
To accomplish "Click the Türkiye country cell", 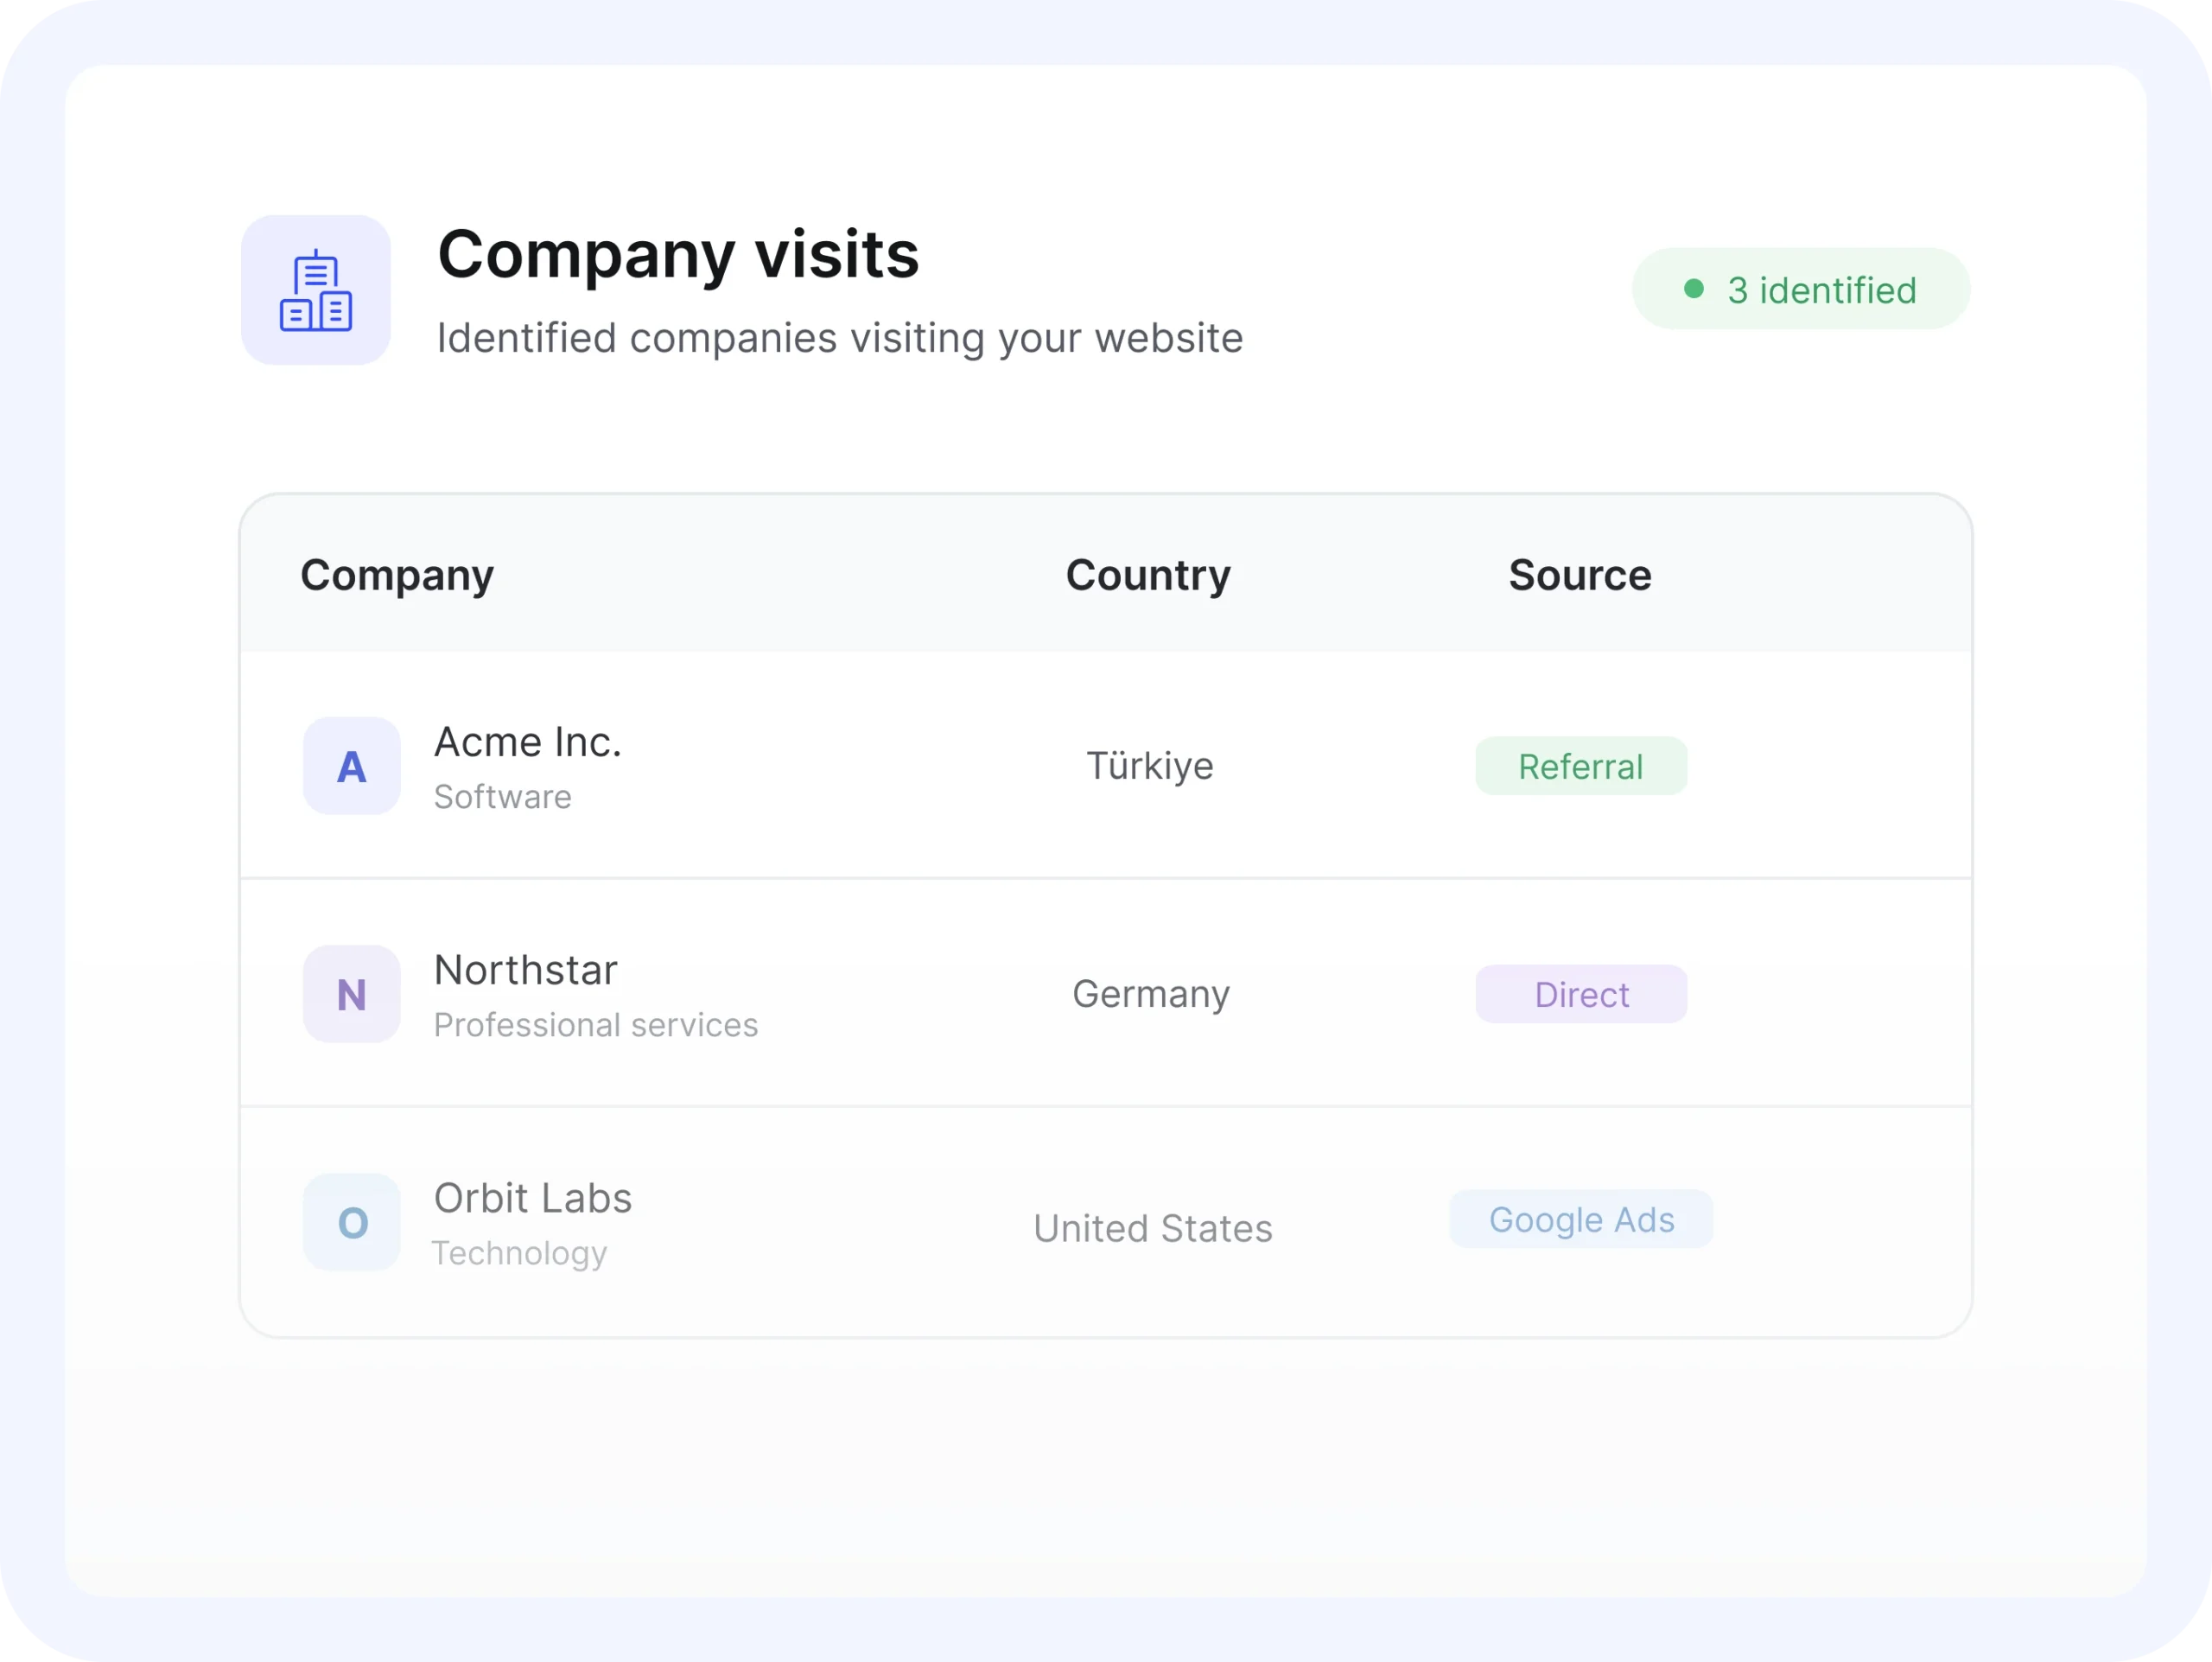I will tap(1150, 766).
